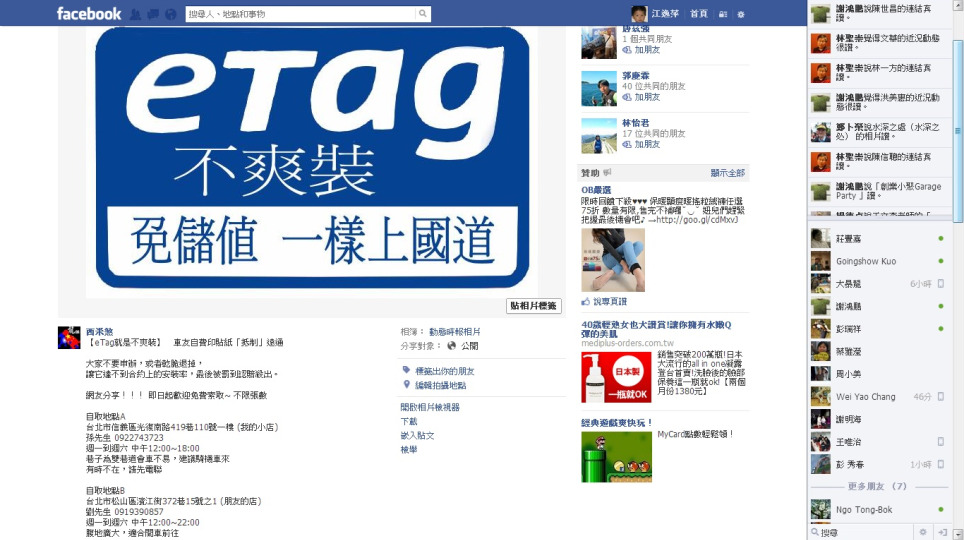Click 顯示全部 in sponsored section

[727, 173]
